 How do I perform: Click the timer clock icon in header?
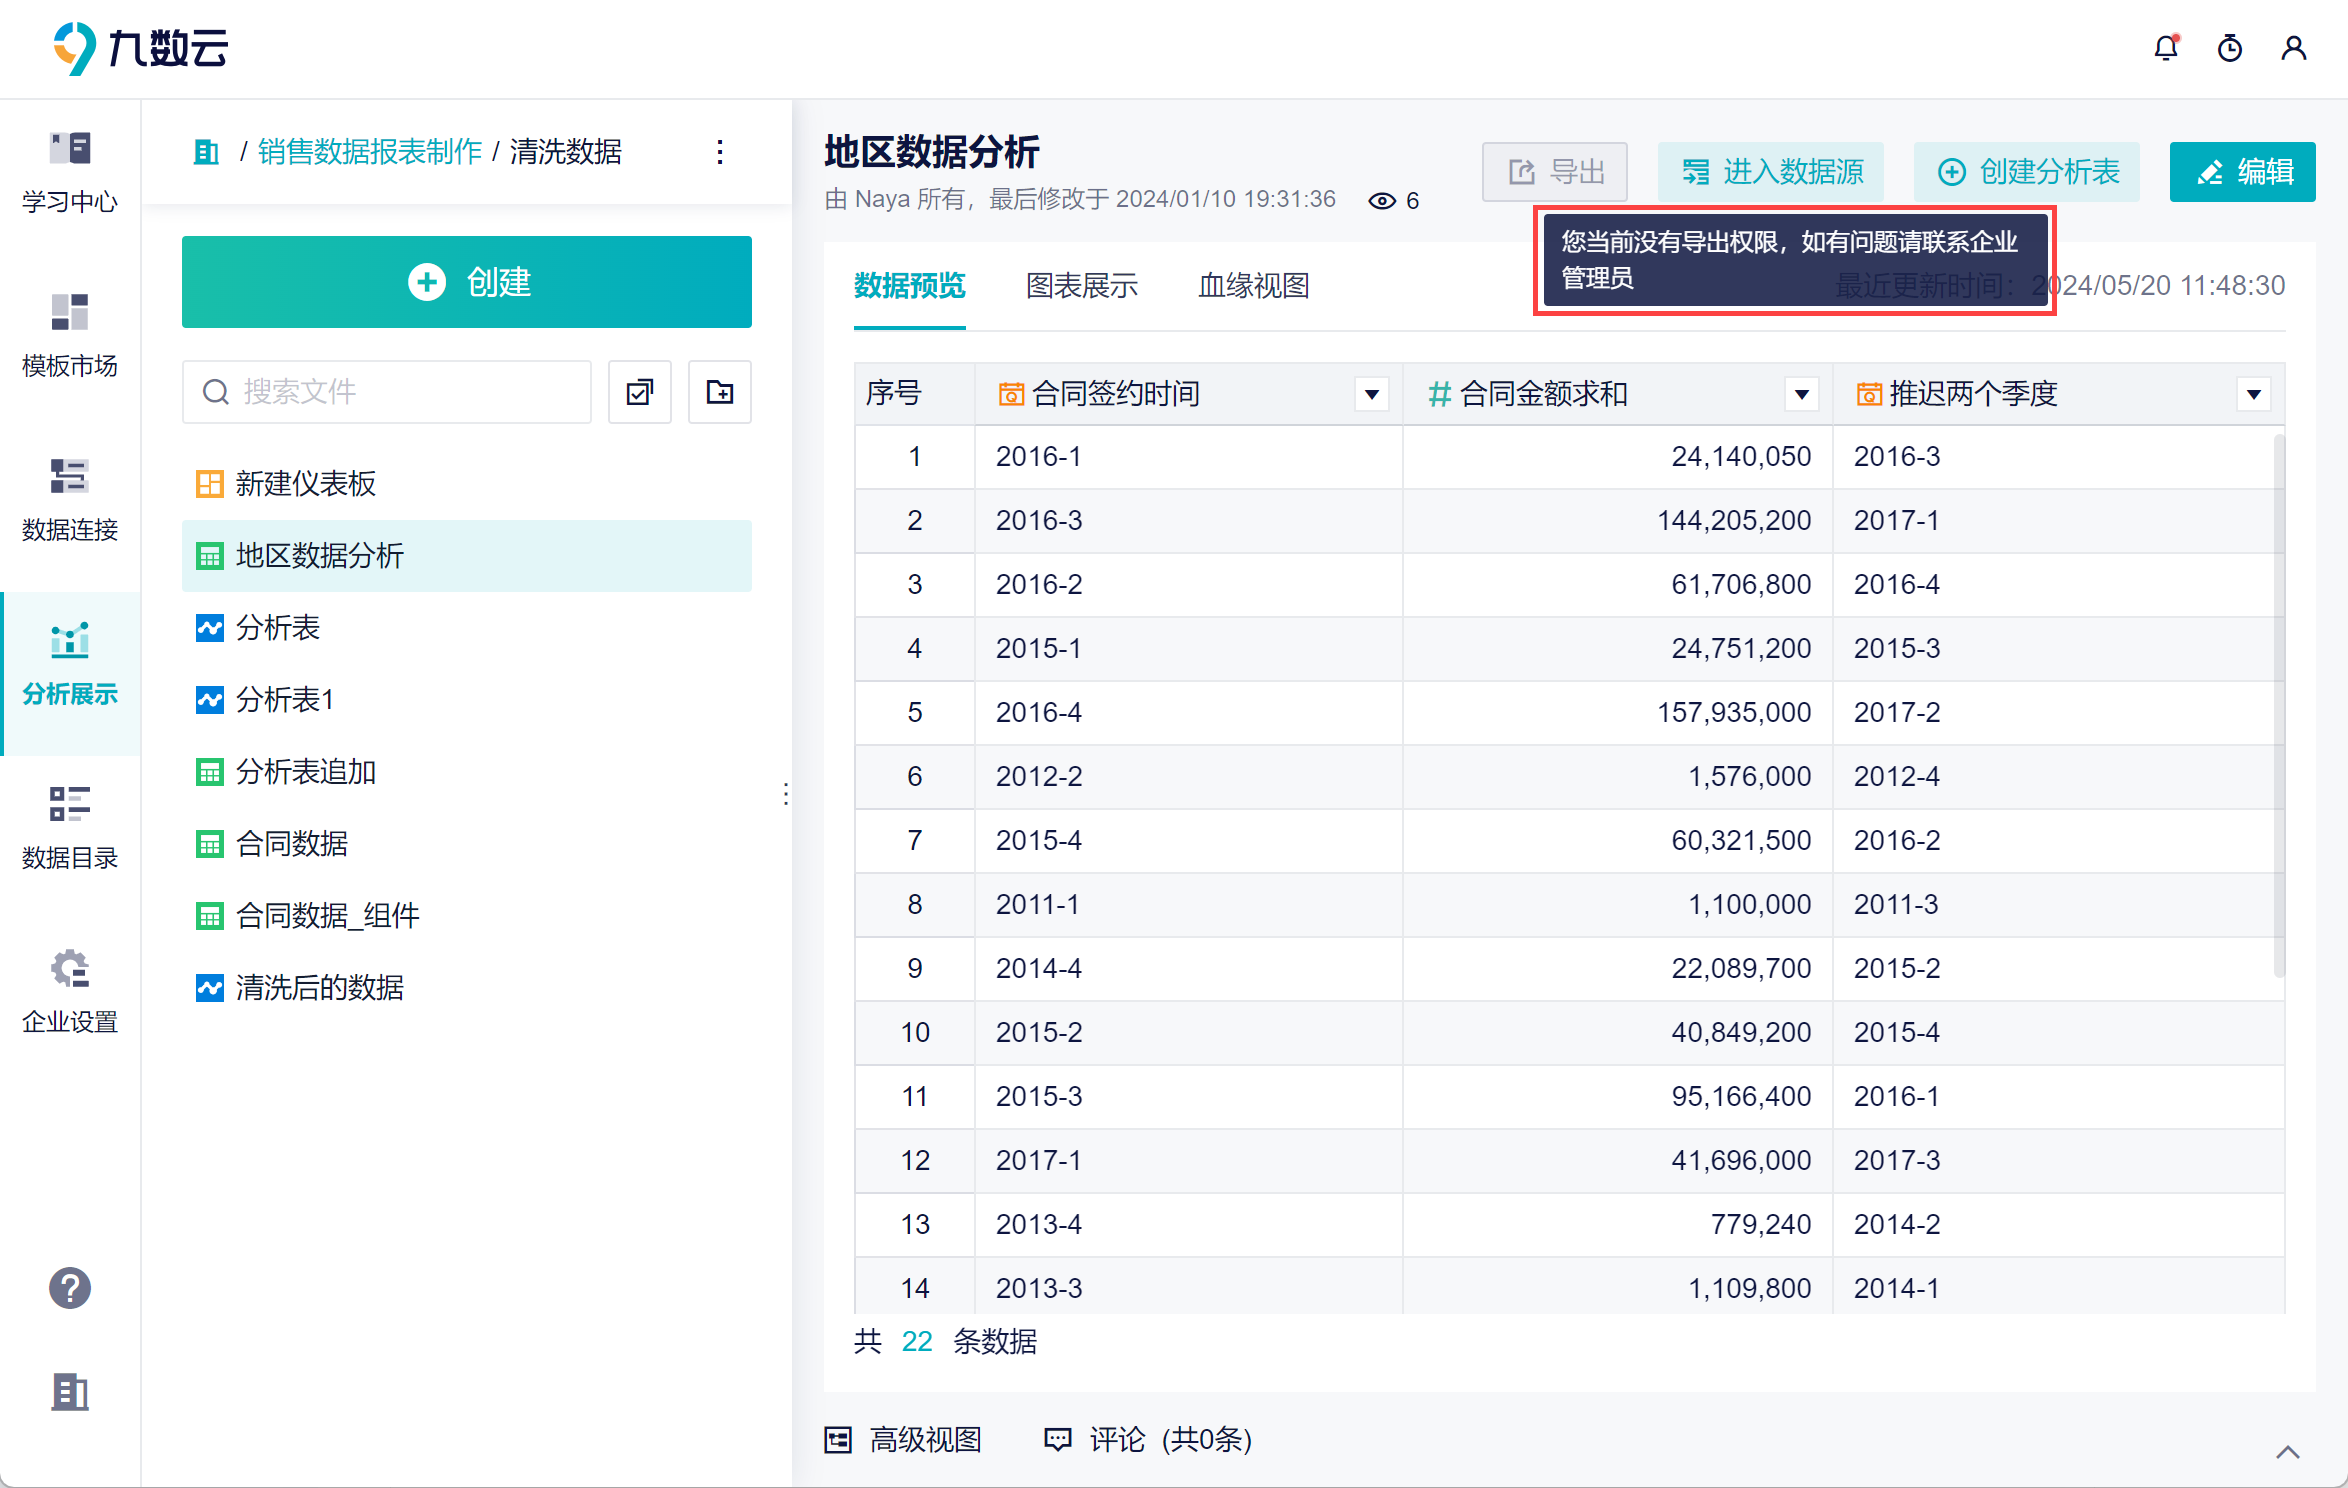(x=2230, y=48)
